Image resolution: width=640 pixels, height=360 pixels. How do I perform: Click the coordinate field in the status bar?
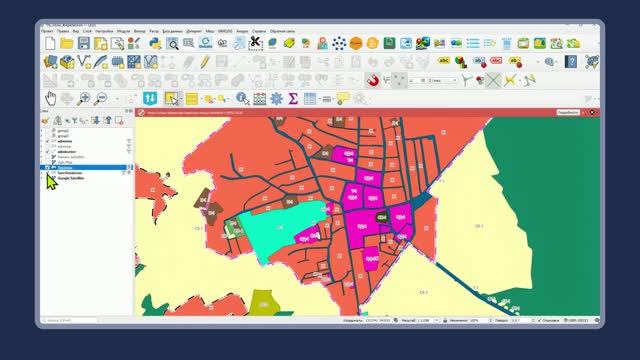tap(378, 321)
